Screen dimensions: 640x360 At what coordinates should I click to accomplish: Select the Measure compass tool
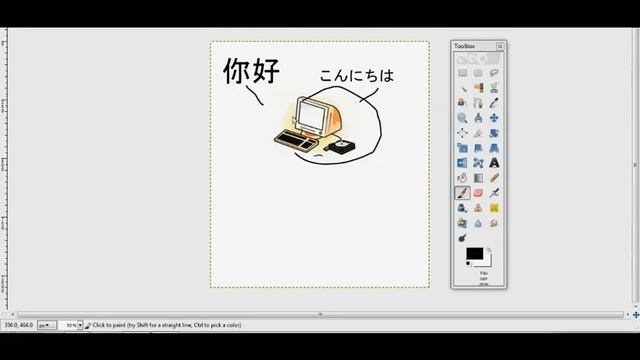point(478,118)
